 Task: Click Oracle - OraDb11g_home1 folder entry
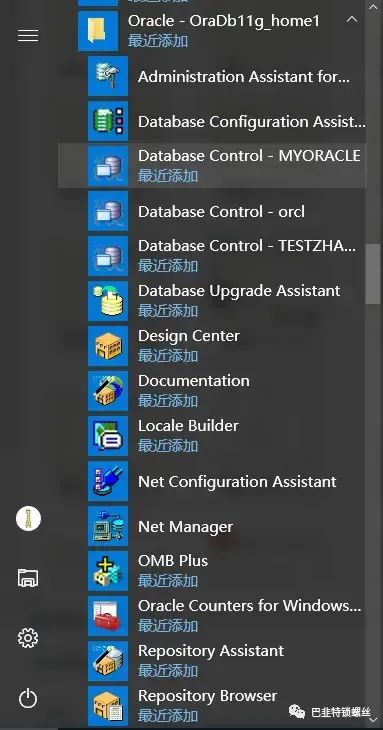pyautogui.click(x=222, y=31)
